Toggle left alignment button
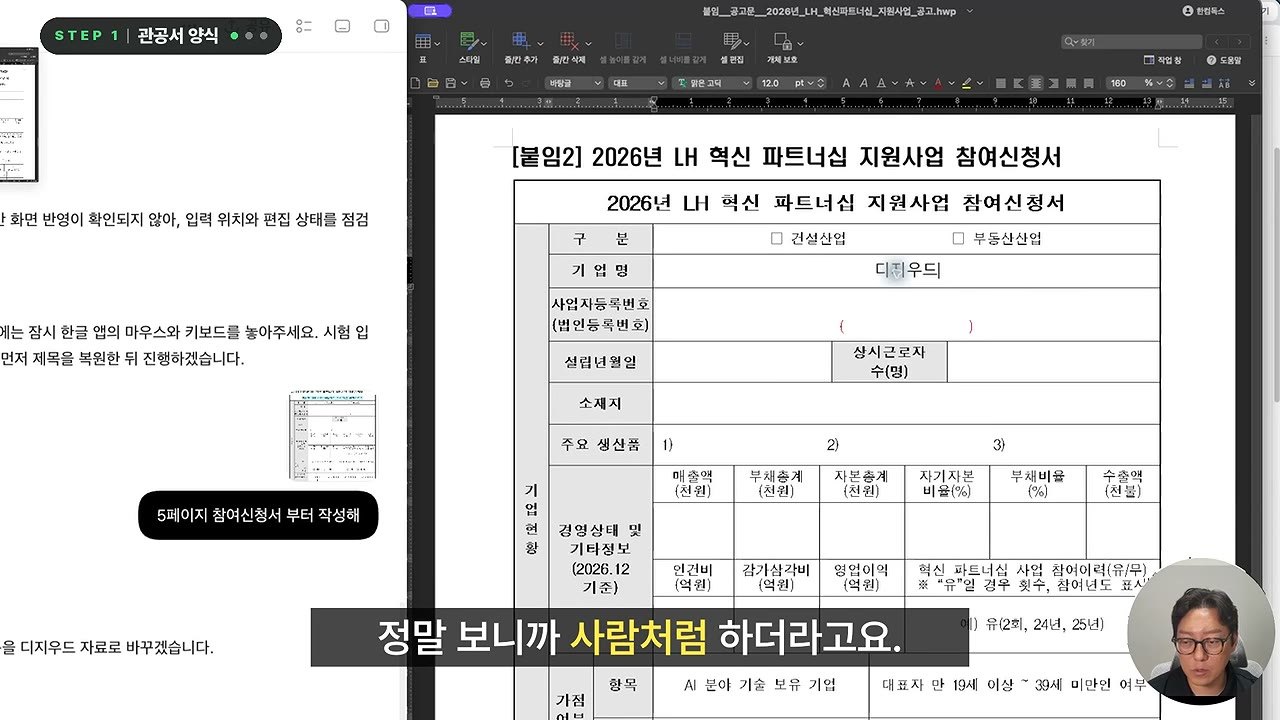Screen dimensions: 1280x720 point(1018,83)
